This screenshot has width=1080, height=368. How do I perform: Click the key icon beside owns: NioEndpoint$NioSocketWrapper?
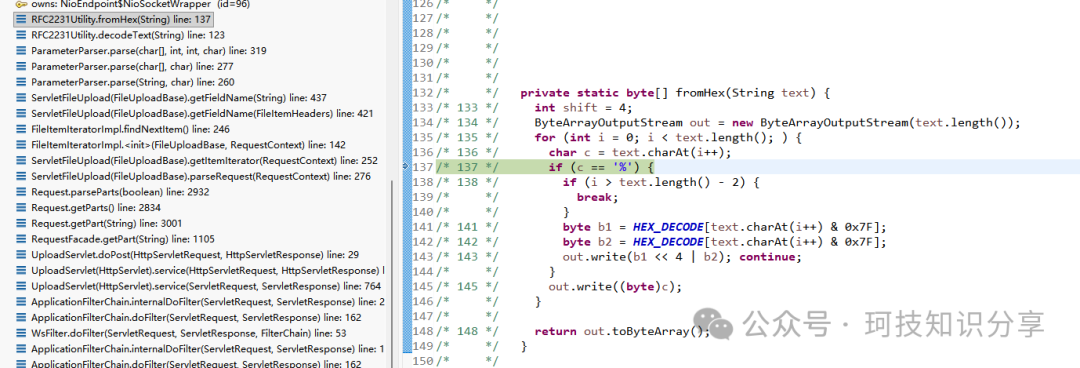coord(21,4)
